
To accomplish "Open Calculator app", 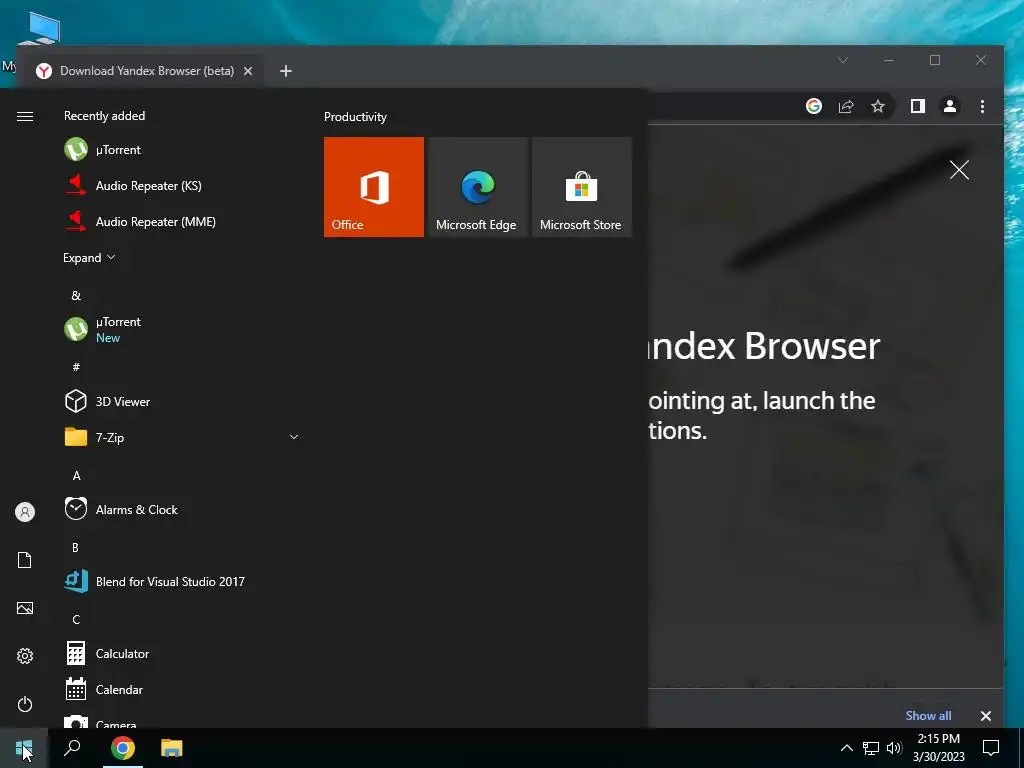I will [182, 653].
